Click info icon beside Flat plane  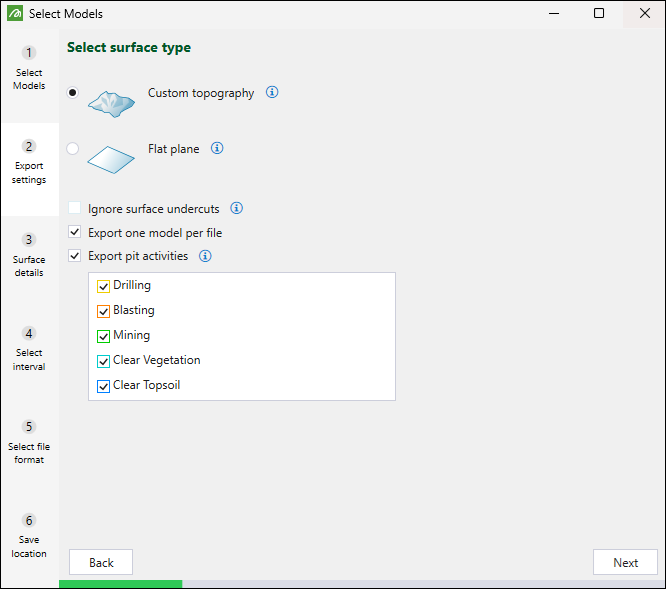click(217, 149)
